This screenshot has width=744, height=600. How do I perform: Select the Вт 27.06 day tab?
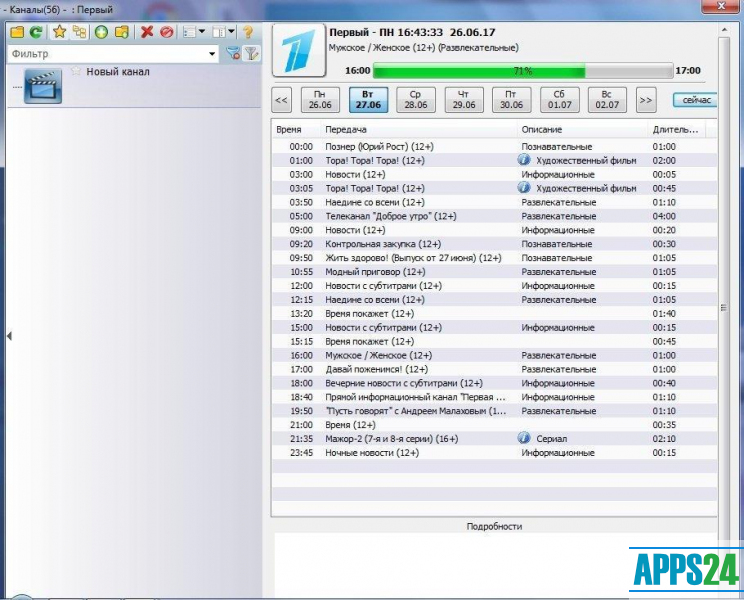[x=368, y=100]
